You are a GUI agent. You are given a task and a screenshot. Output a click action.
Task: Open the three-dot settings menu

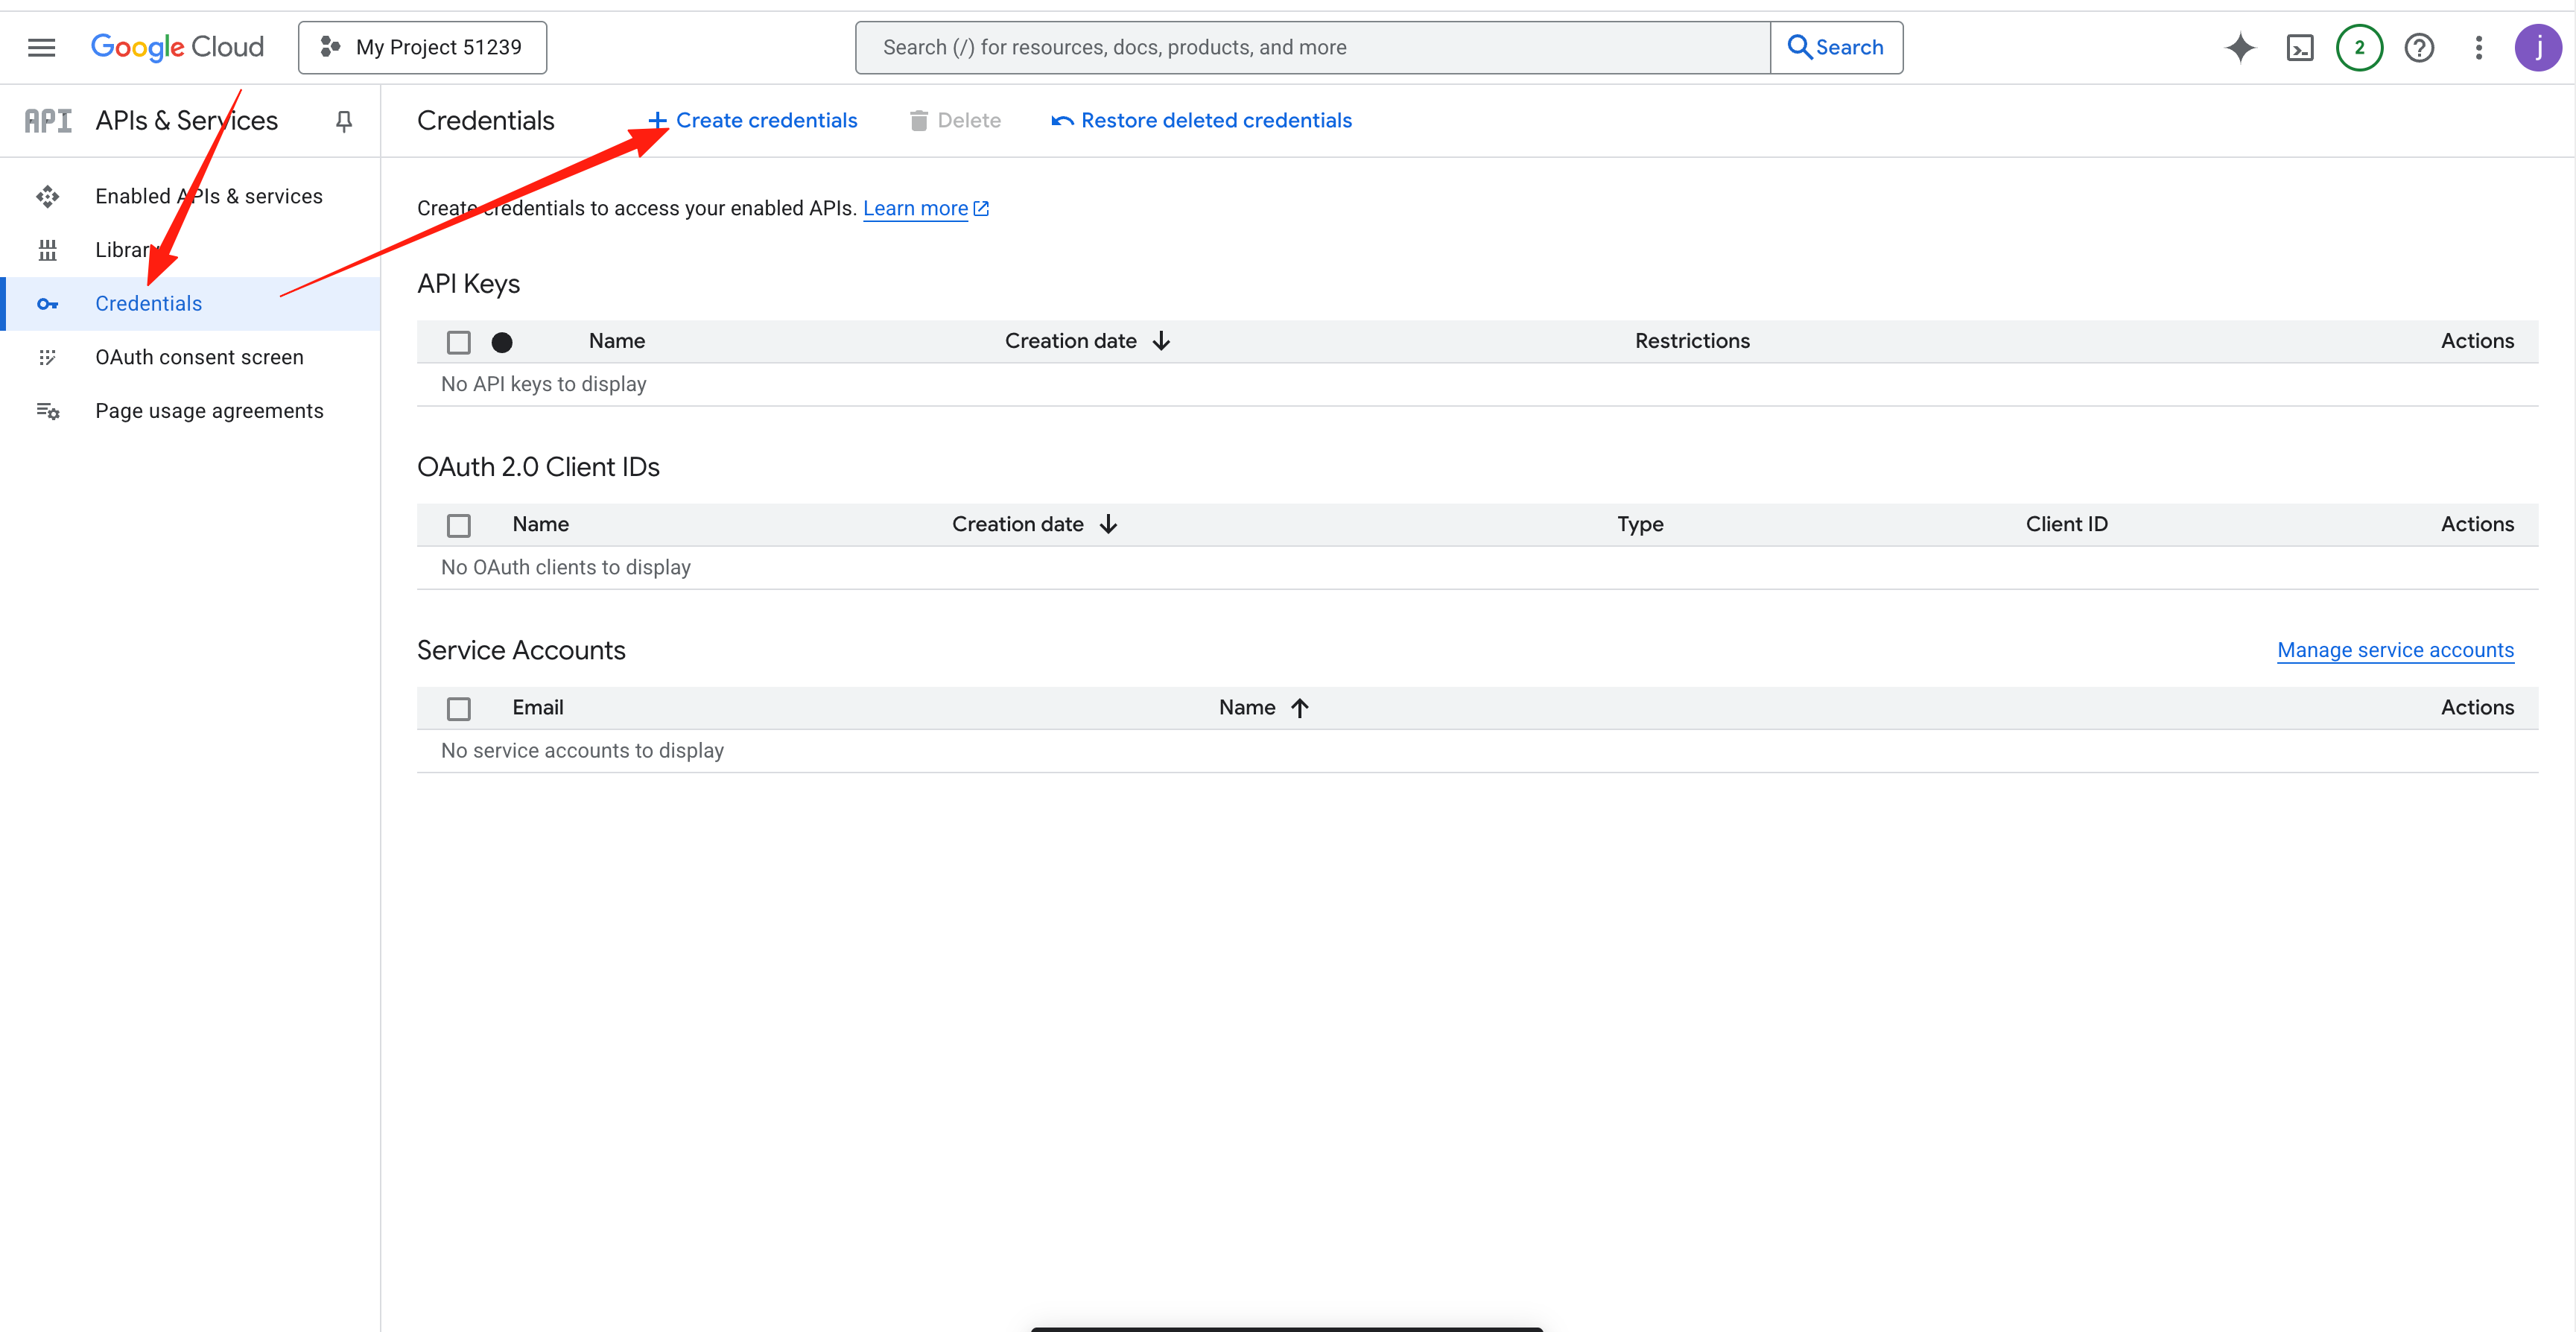[2478, 47]
